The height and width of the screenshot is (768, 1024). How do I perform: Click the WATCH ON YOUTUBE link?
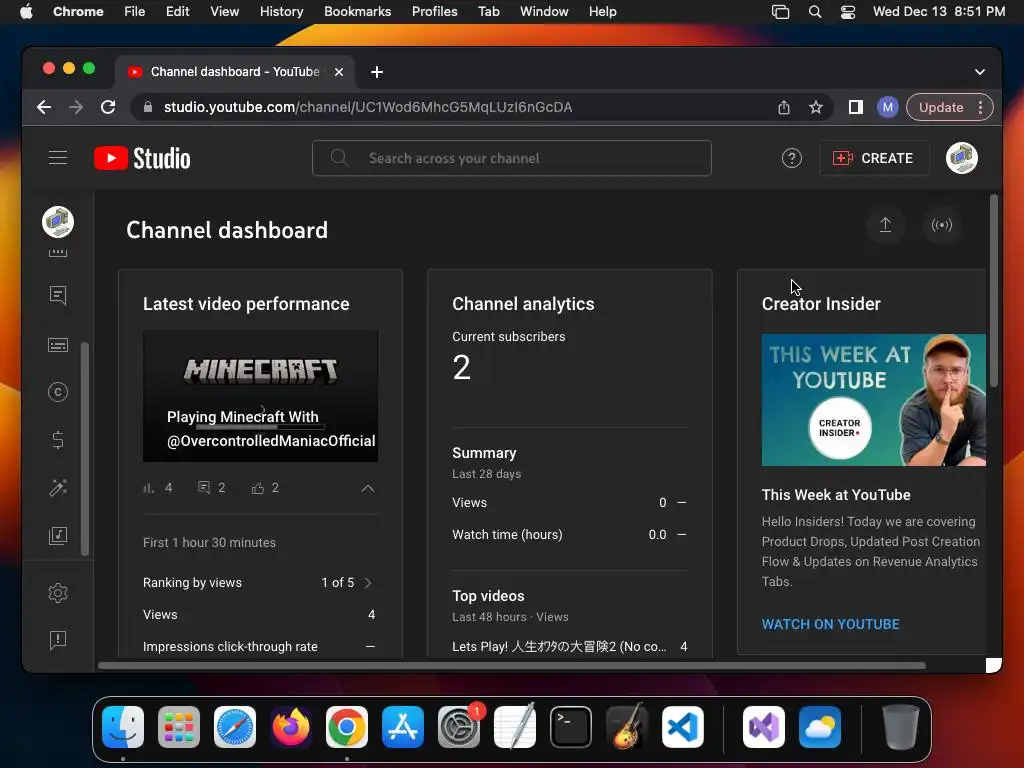point(830,624)
